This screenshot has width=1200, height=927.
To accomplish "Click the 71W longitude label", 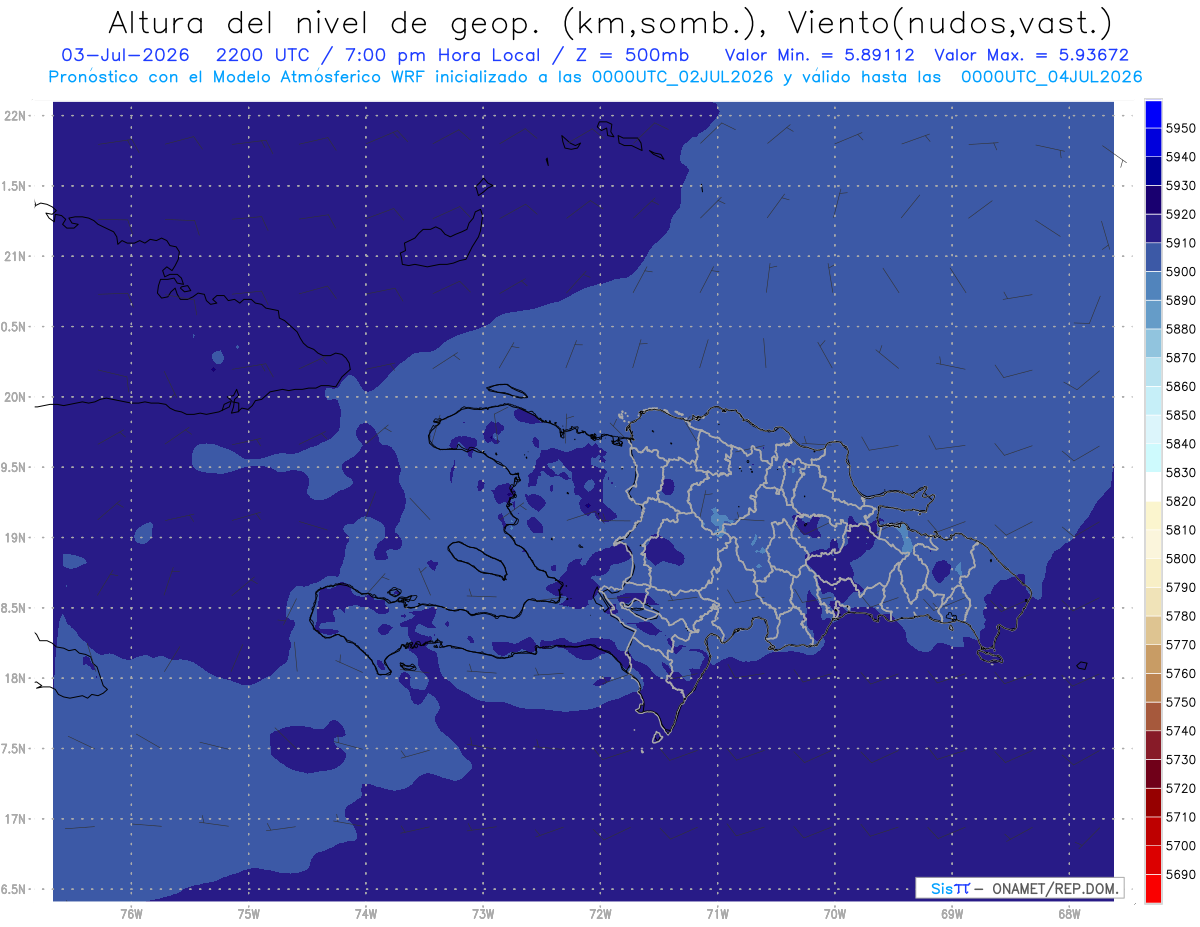I will click(717, 914).
